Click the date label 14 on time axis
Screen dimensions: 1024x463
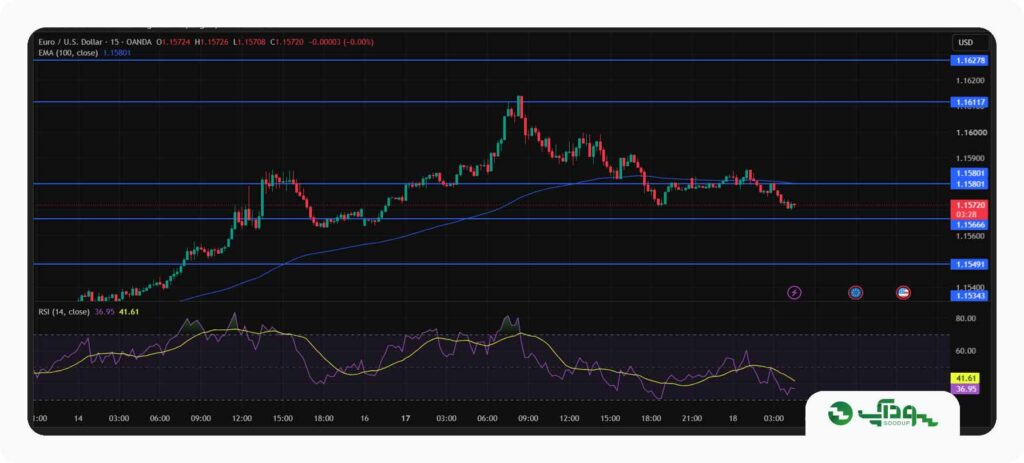pyautogui.click(x=78, y=418)
